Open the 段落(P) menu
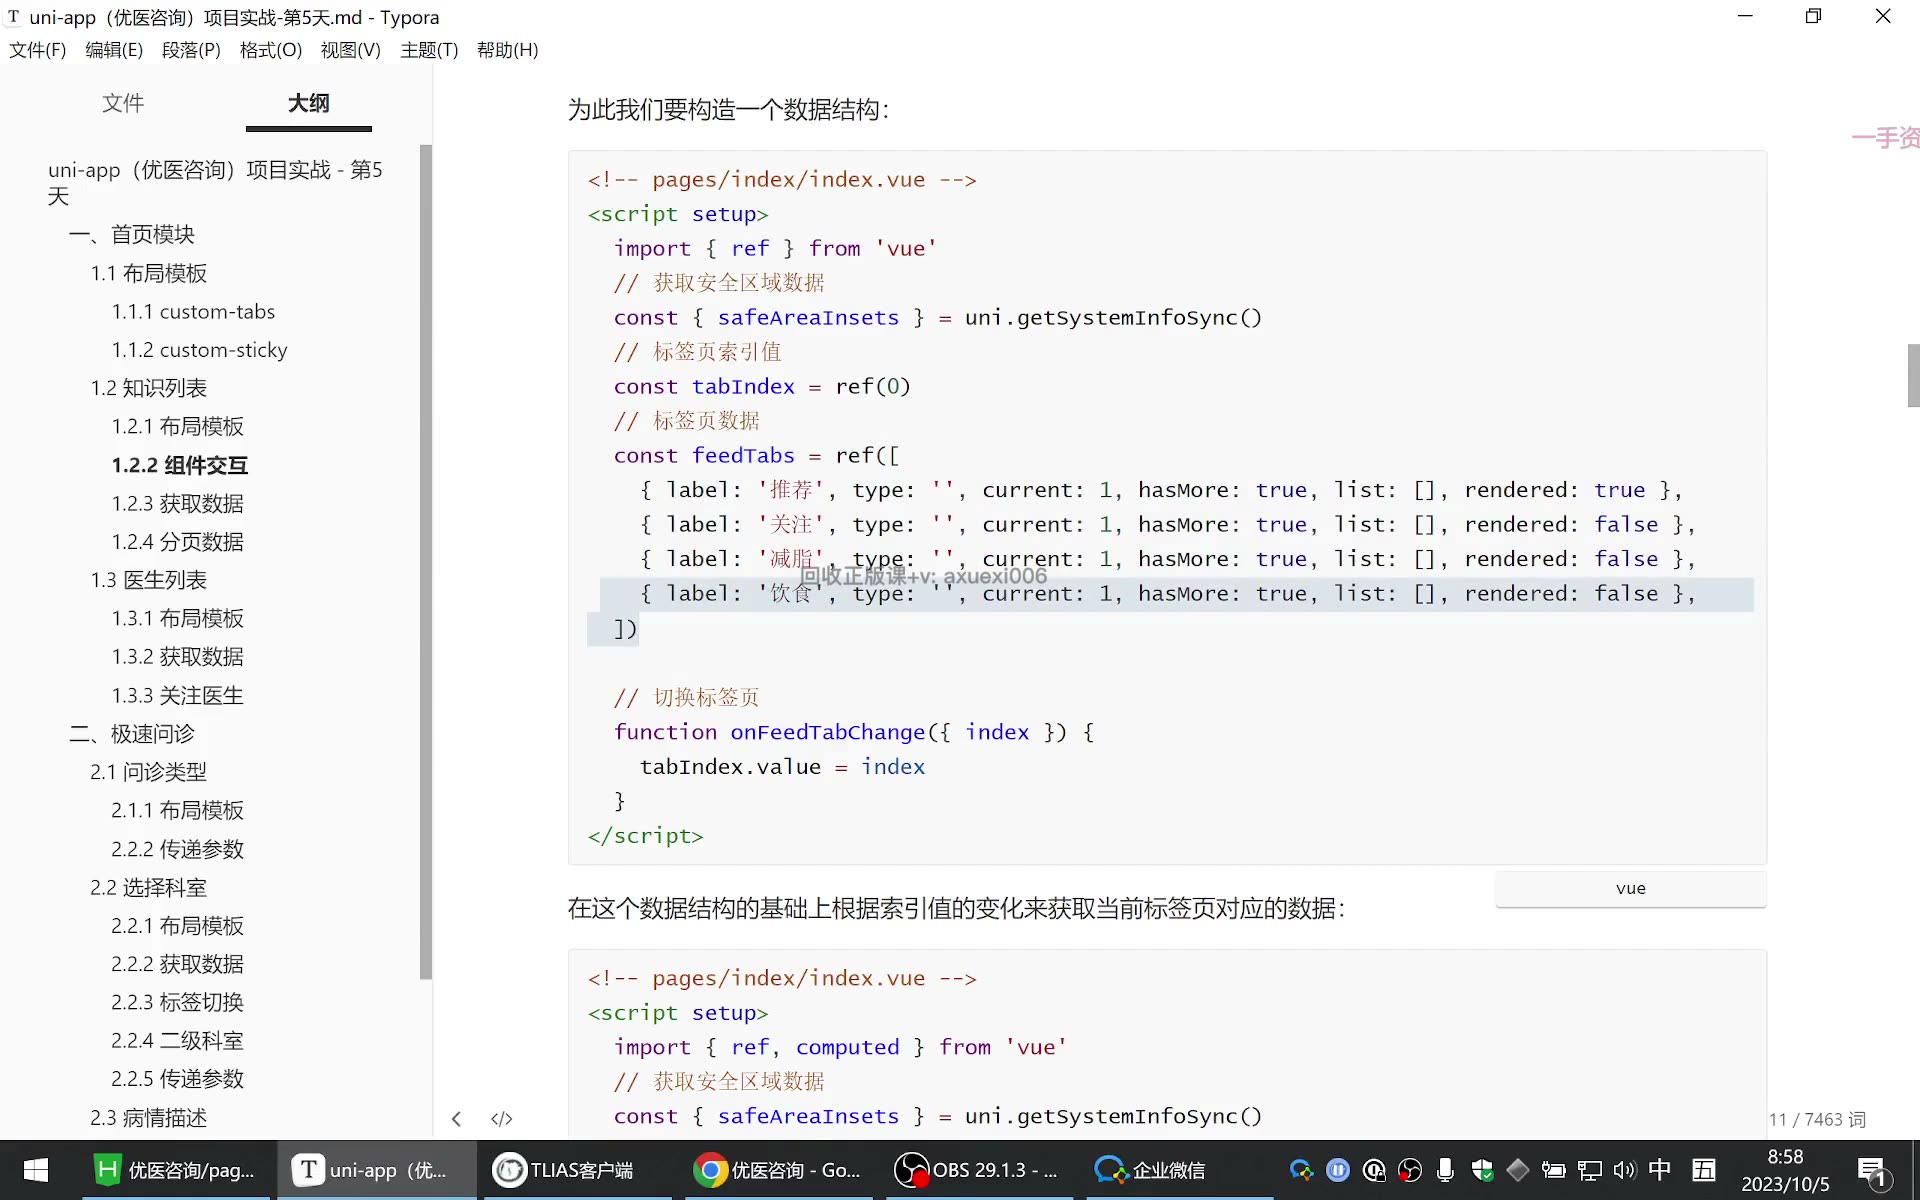 click(191, 50)
